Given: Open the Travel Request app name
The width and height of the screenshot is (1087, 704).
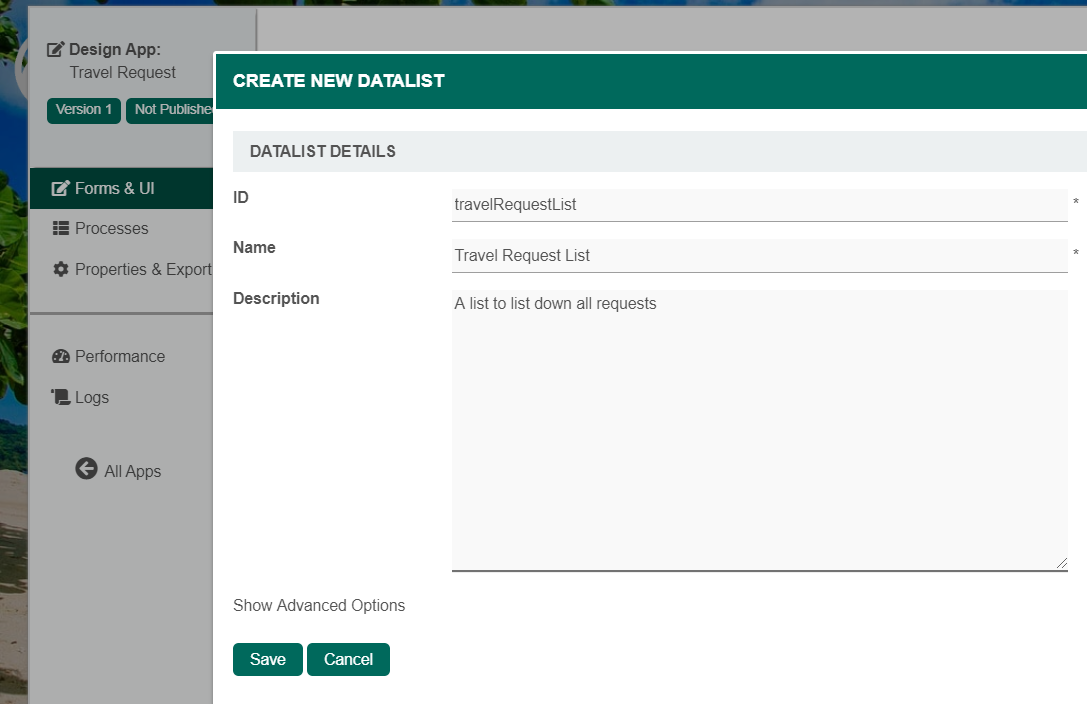Looking at the screenshot, I should [x=123, y=72].
